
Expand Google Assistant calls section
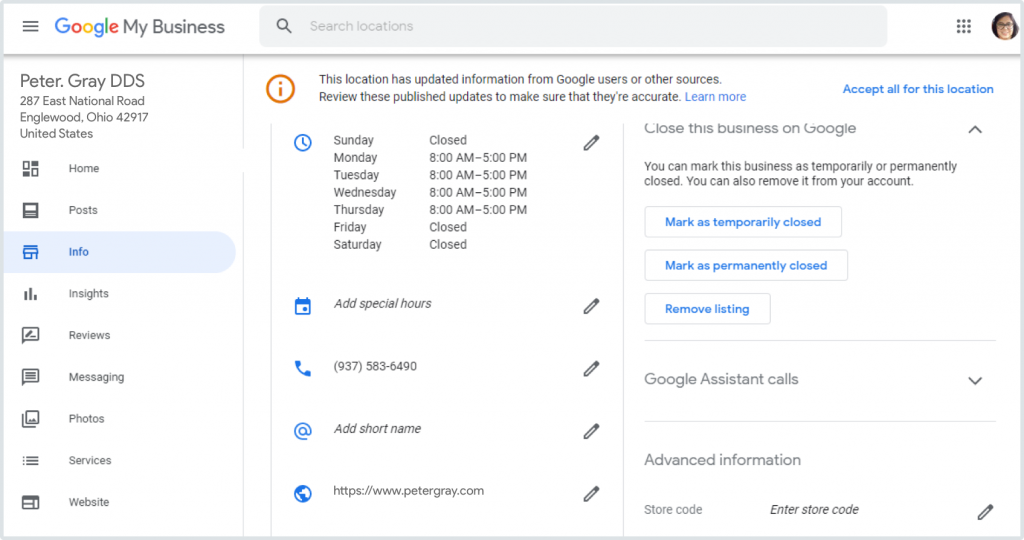pos(974,381)
